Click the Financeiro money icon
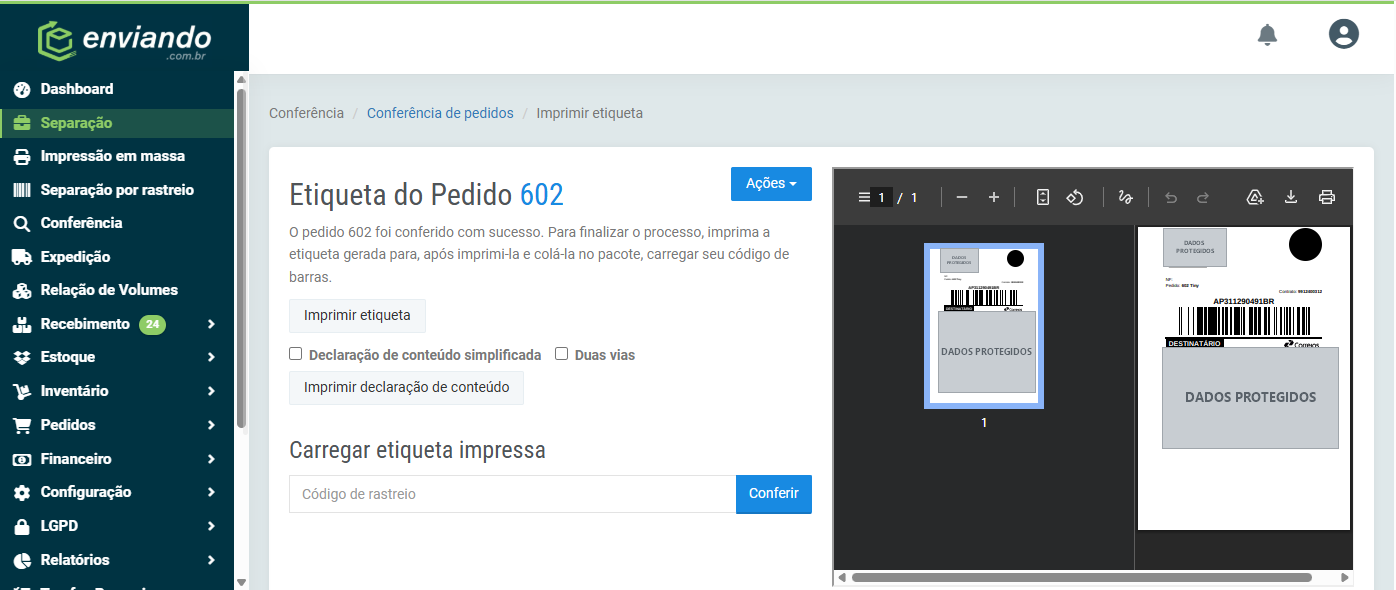Screen dimensions: 1396x590 [x=22, y=459]
